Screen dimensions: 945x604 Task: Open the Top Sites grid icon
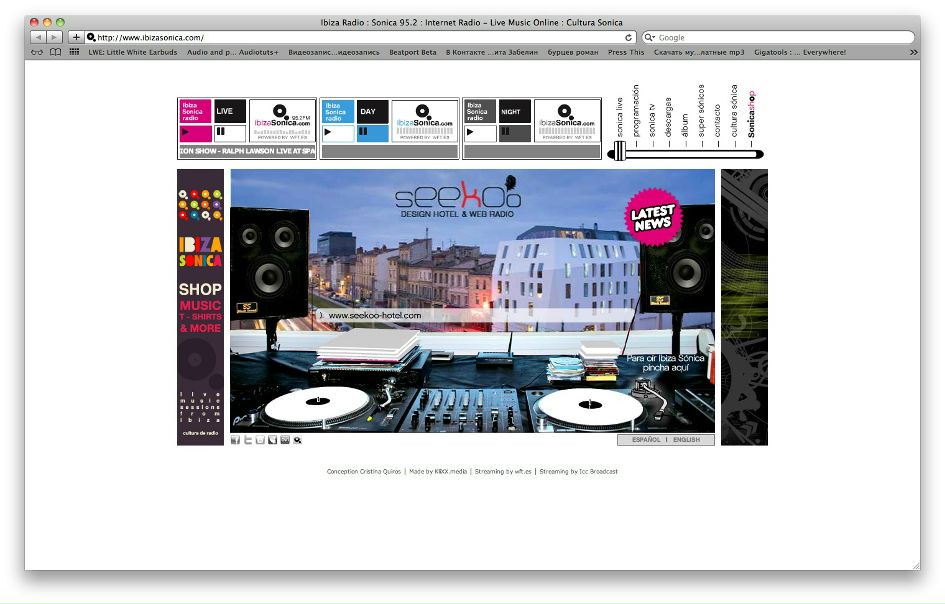point(74,52)
